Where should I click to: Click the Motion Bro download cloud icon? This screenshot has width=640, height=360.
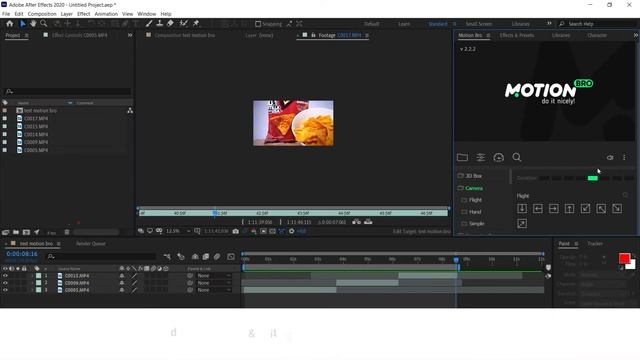coord(498,157)
